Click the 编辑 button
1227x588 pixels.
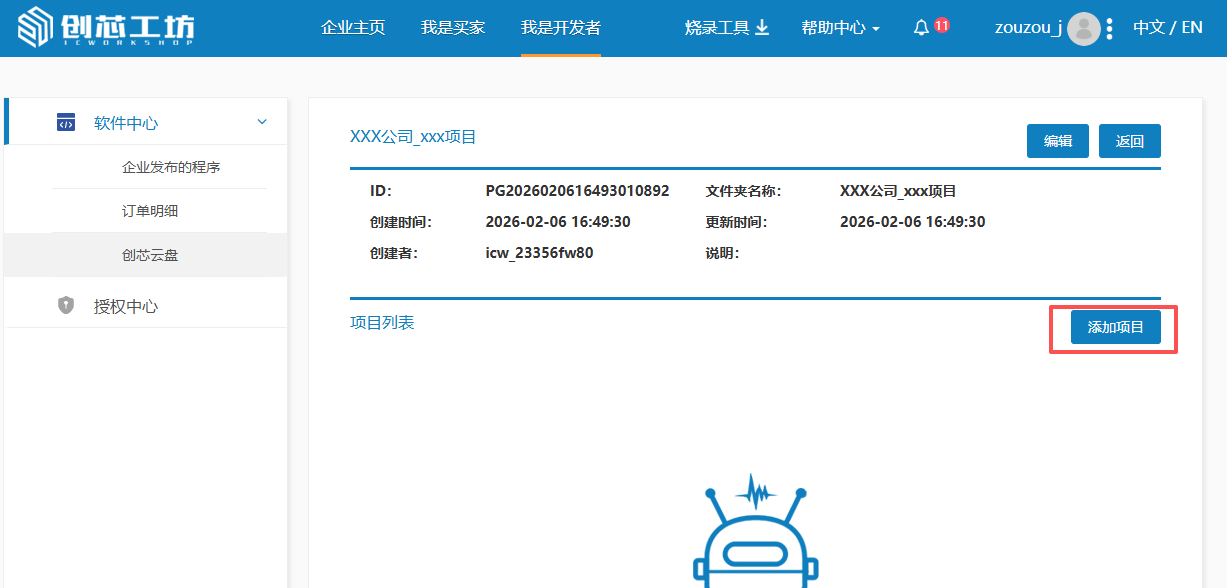pyautogui.click(x=1058, y=141)
